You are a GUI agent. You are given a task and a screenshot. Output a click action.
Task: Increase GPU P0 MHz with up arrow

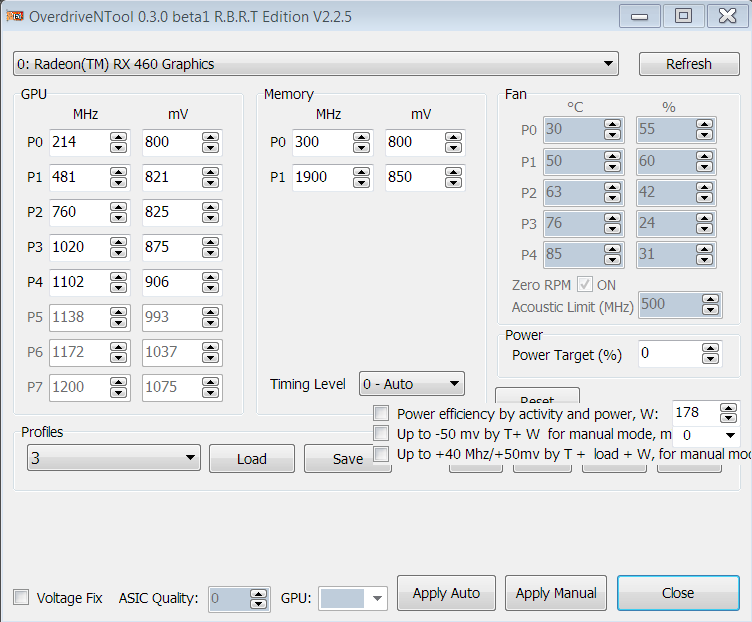[x=118, y=137]
